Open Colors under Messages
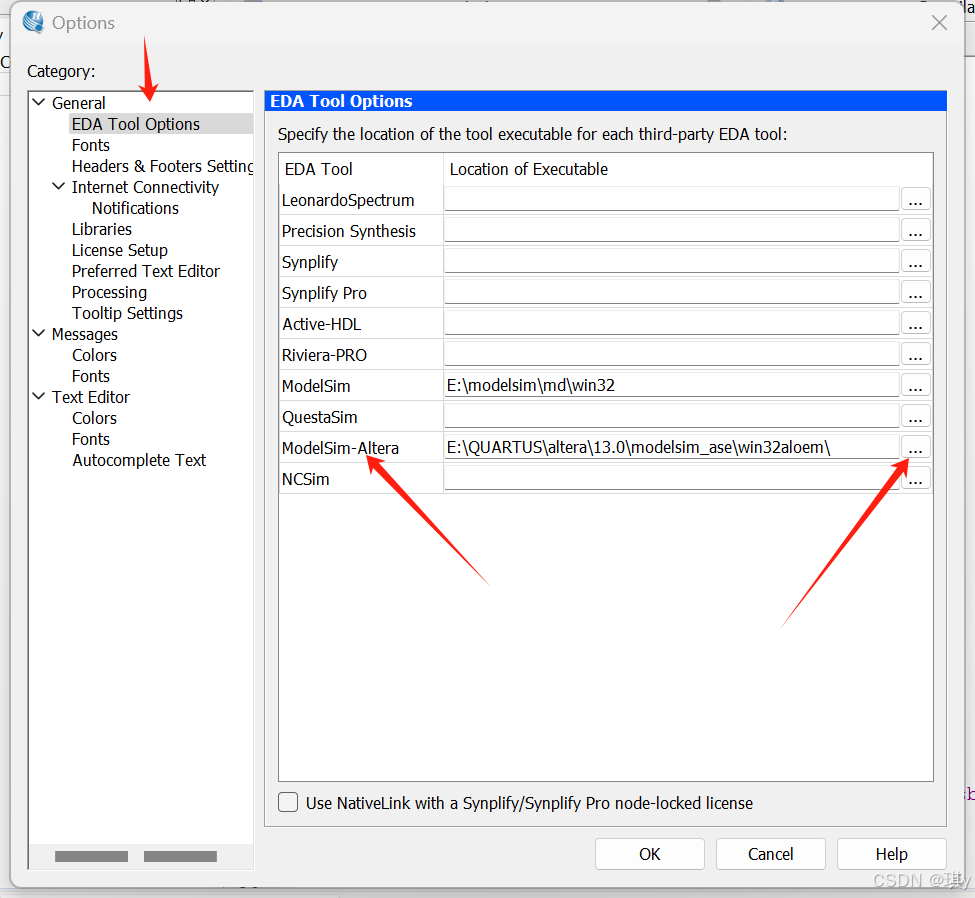975x898 pixels. point(94,355)
